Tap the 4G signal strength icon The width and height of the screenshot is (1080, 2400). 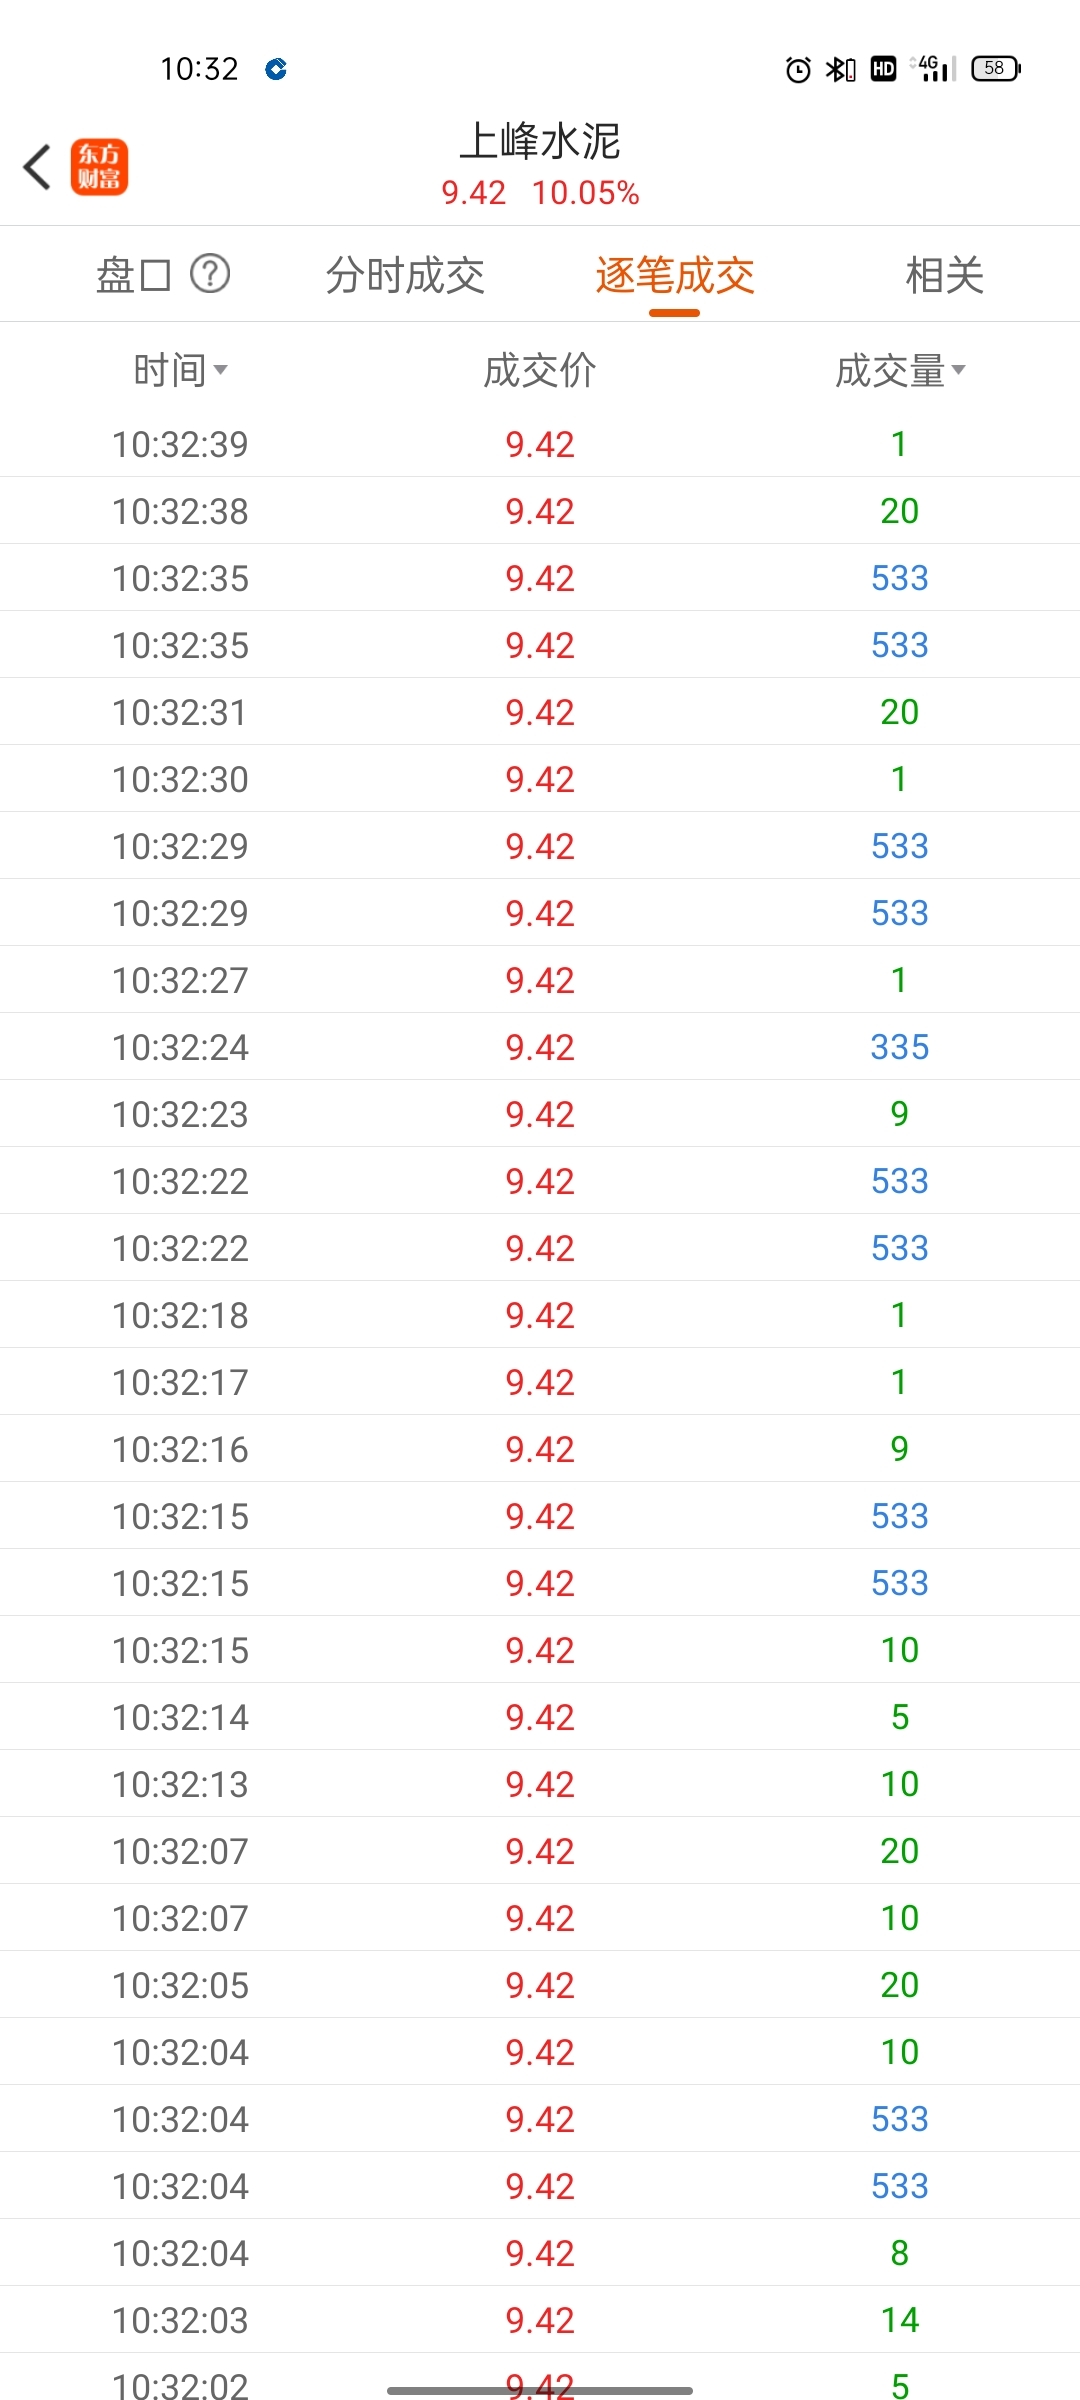point(934,68)
